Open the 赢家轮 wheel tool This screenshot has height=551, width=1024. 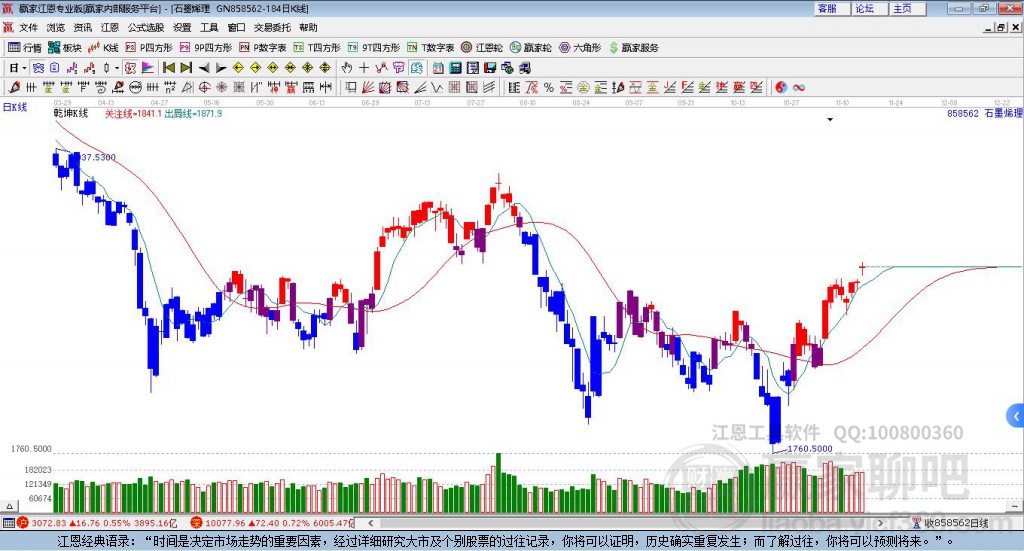[531, 48]
